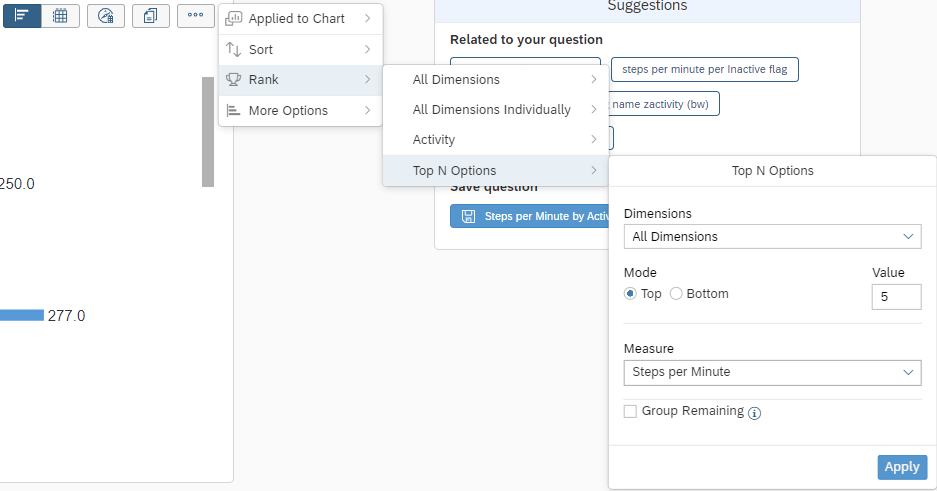Select the Bottom radio button

(676, 294)
